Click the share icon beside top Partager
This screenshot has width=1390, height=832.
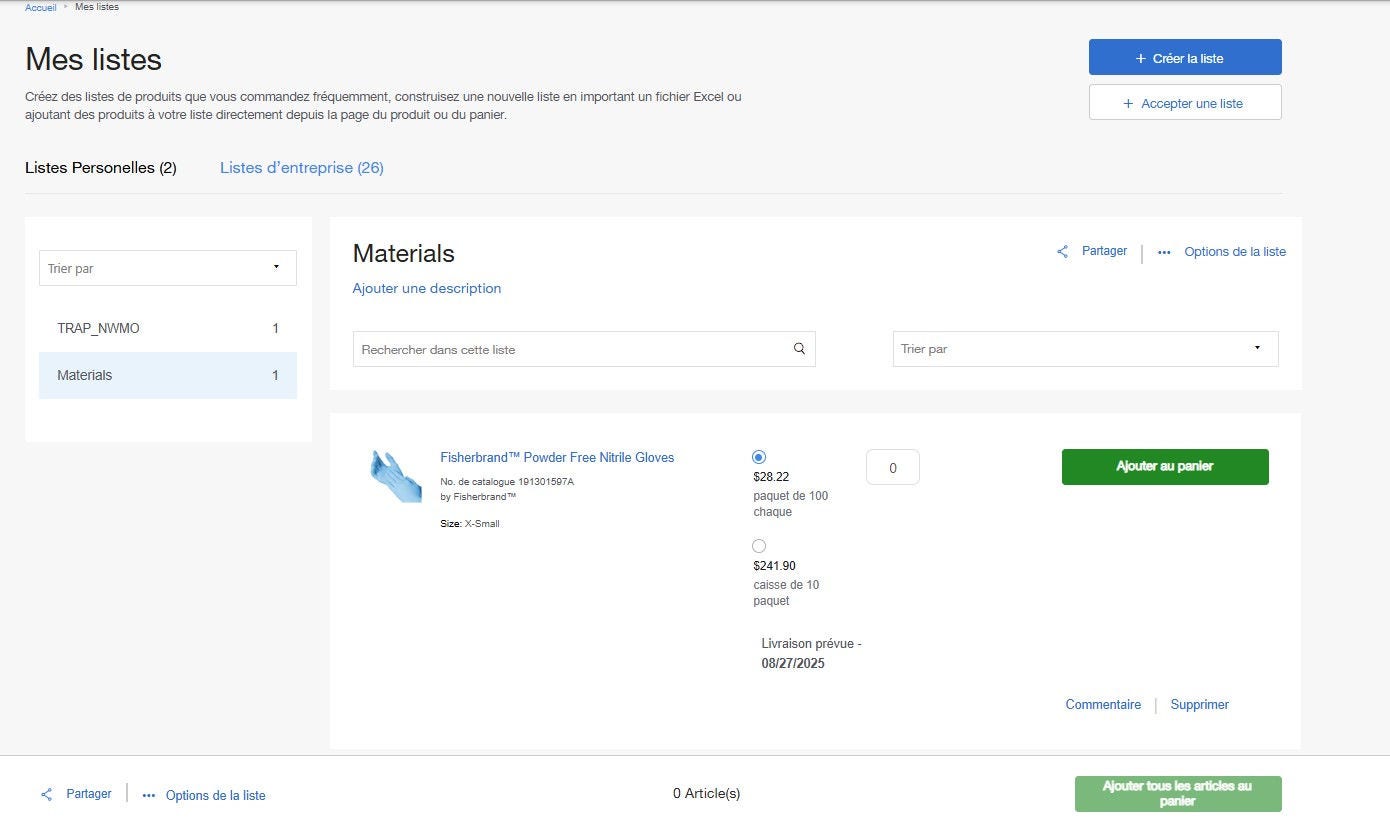[1062, 252]
